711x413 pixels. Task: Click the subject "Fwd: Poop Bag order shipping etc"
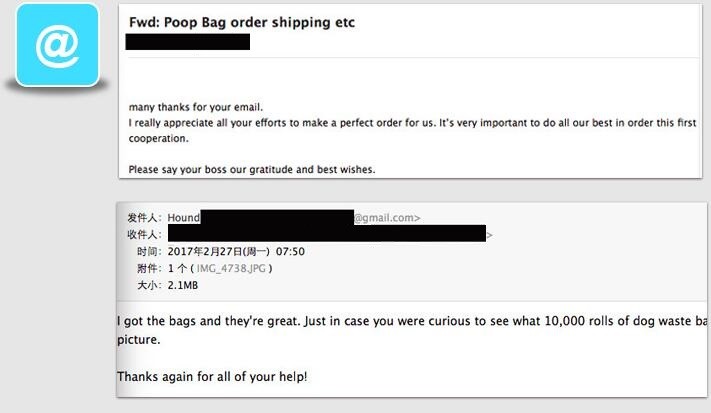(x=242, y=22)
